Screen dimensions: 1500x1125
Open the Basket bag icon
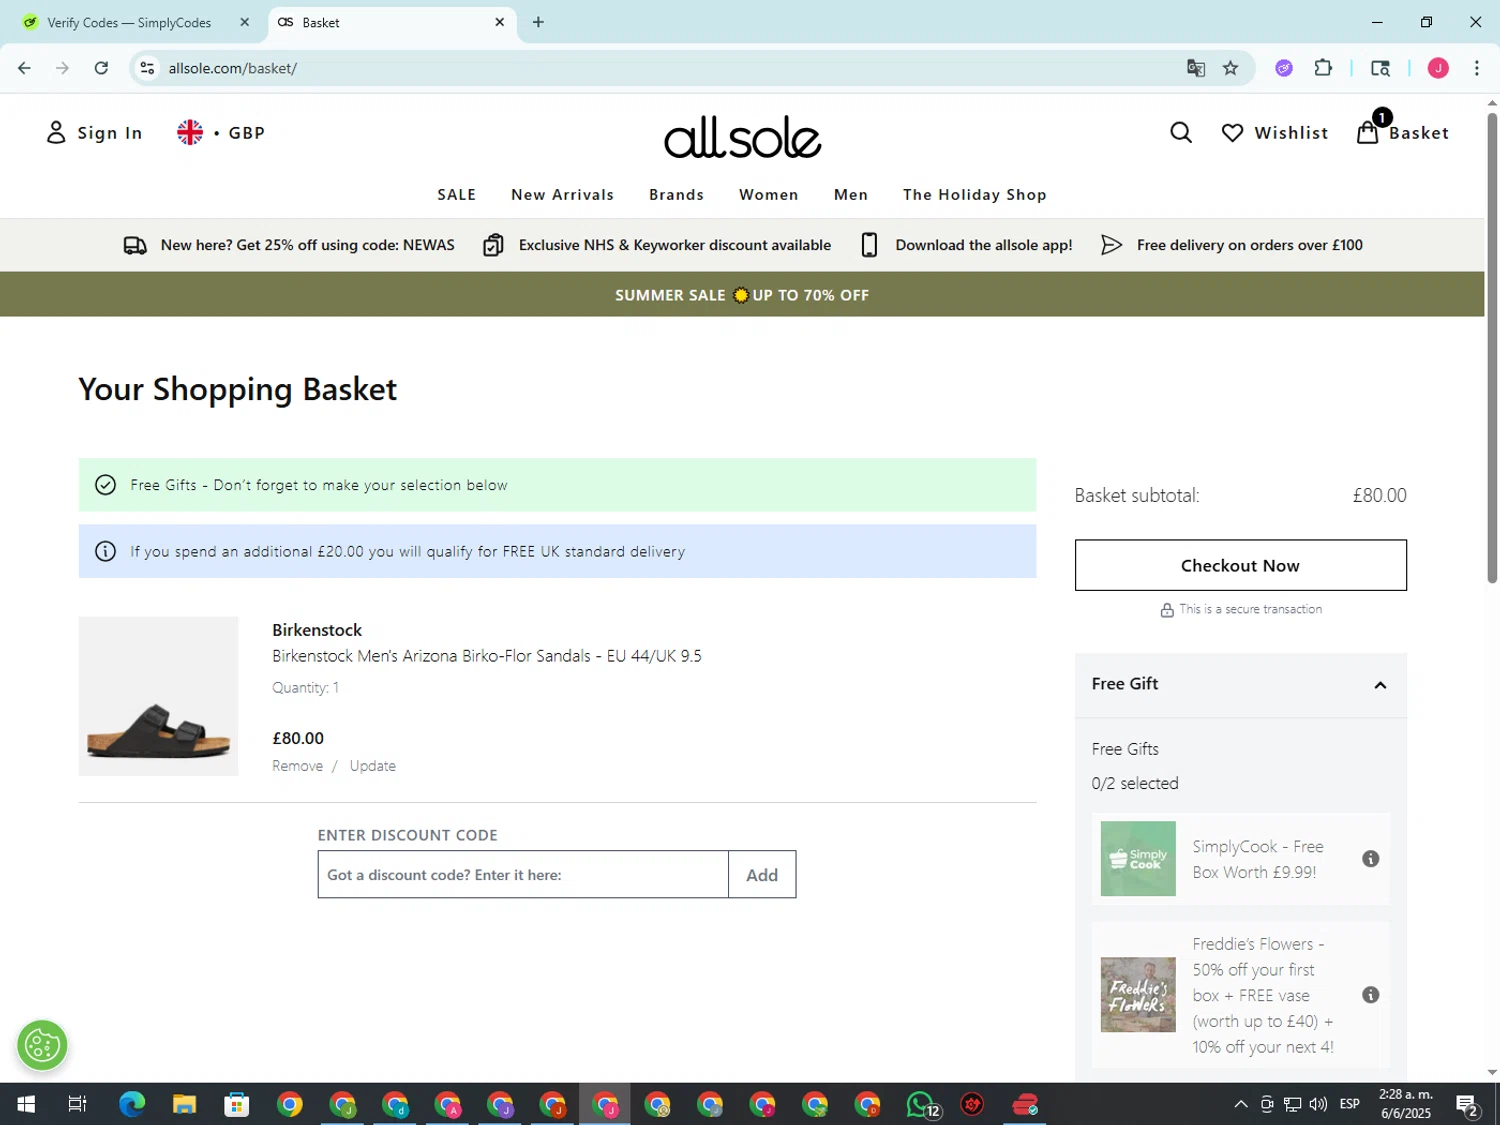point(1367,133)
